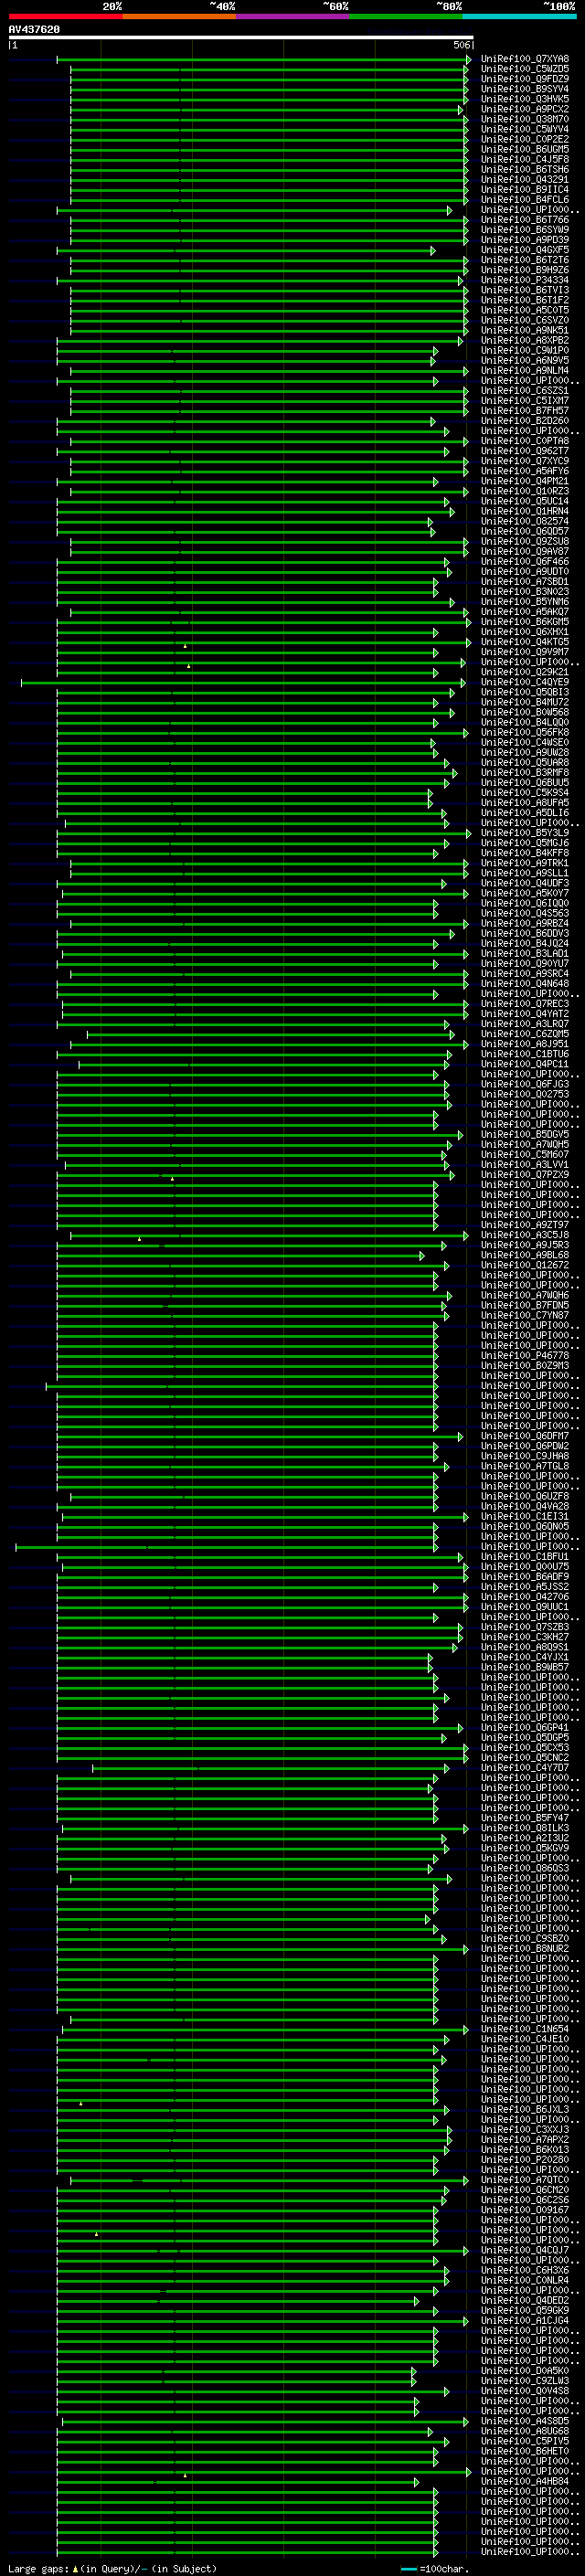Click the cyan ~100% identity legend segment
The height and width of the screenshot is (2576, 585).
click(519, 16)
